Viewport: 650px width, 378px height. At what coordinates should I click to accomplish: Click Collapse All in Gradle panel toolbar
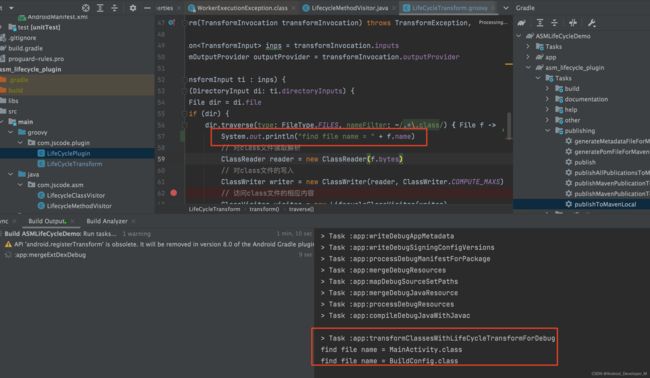pyautogui.click(x=554, y=23)
